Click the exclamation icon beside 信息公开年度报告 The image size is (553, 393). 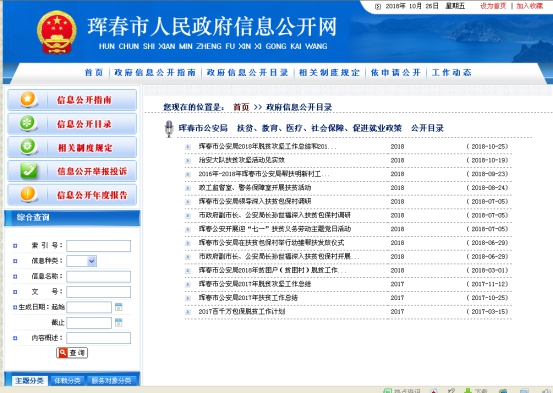point(28,194)
